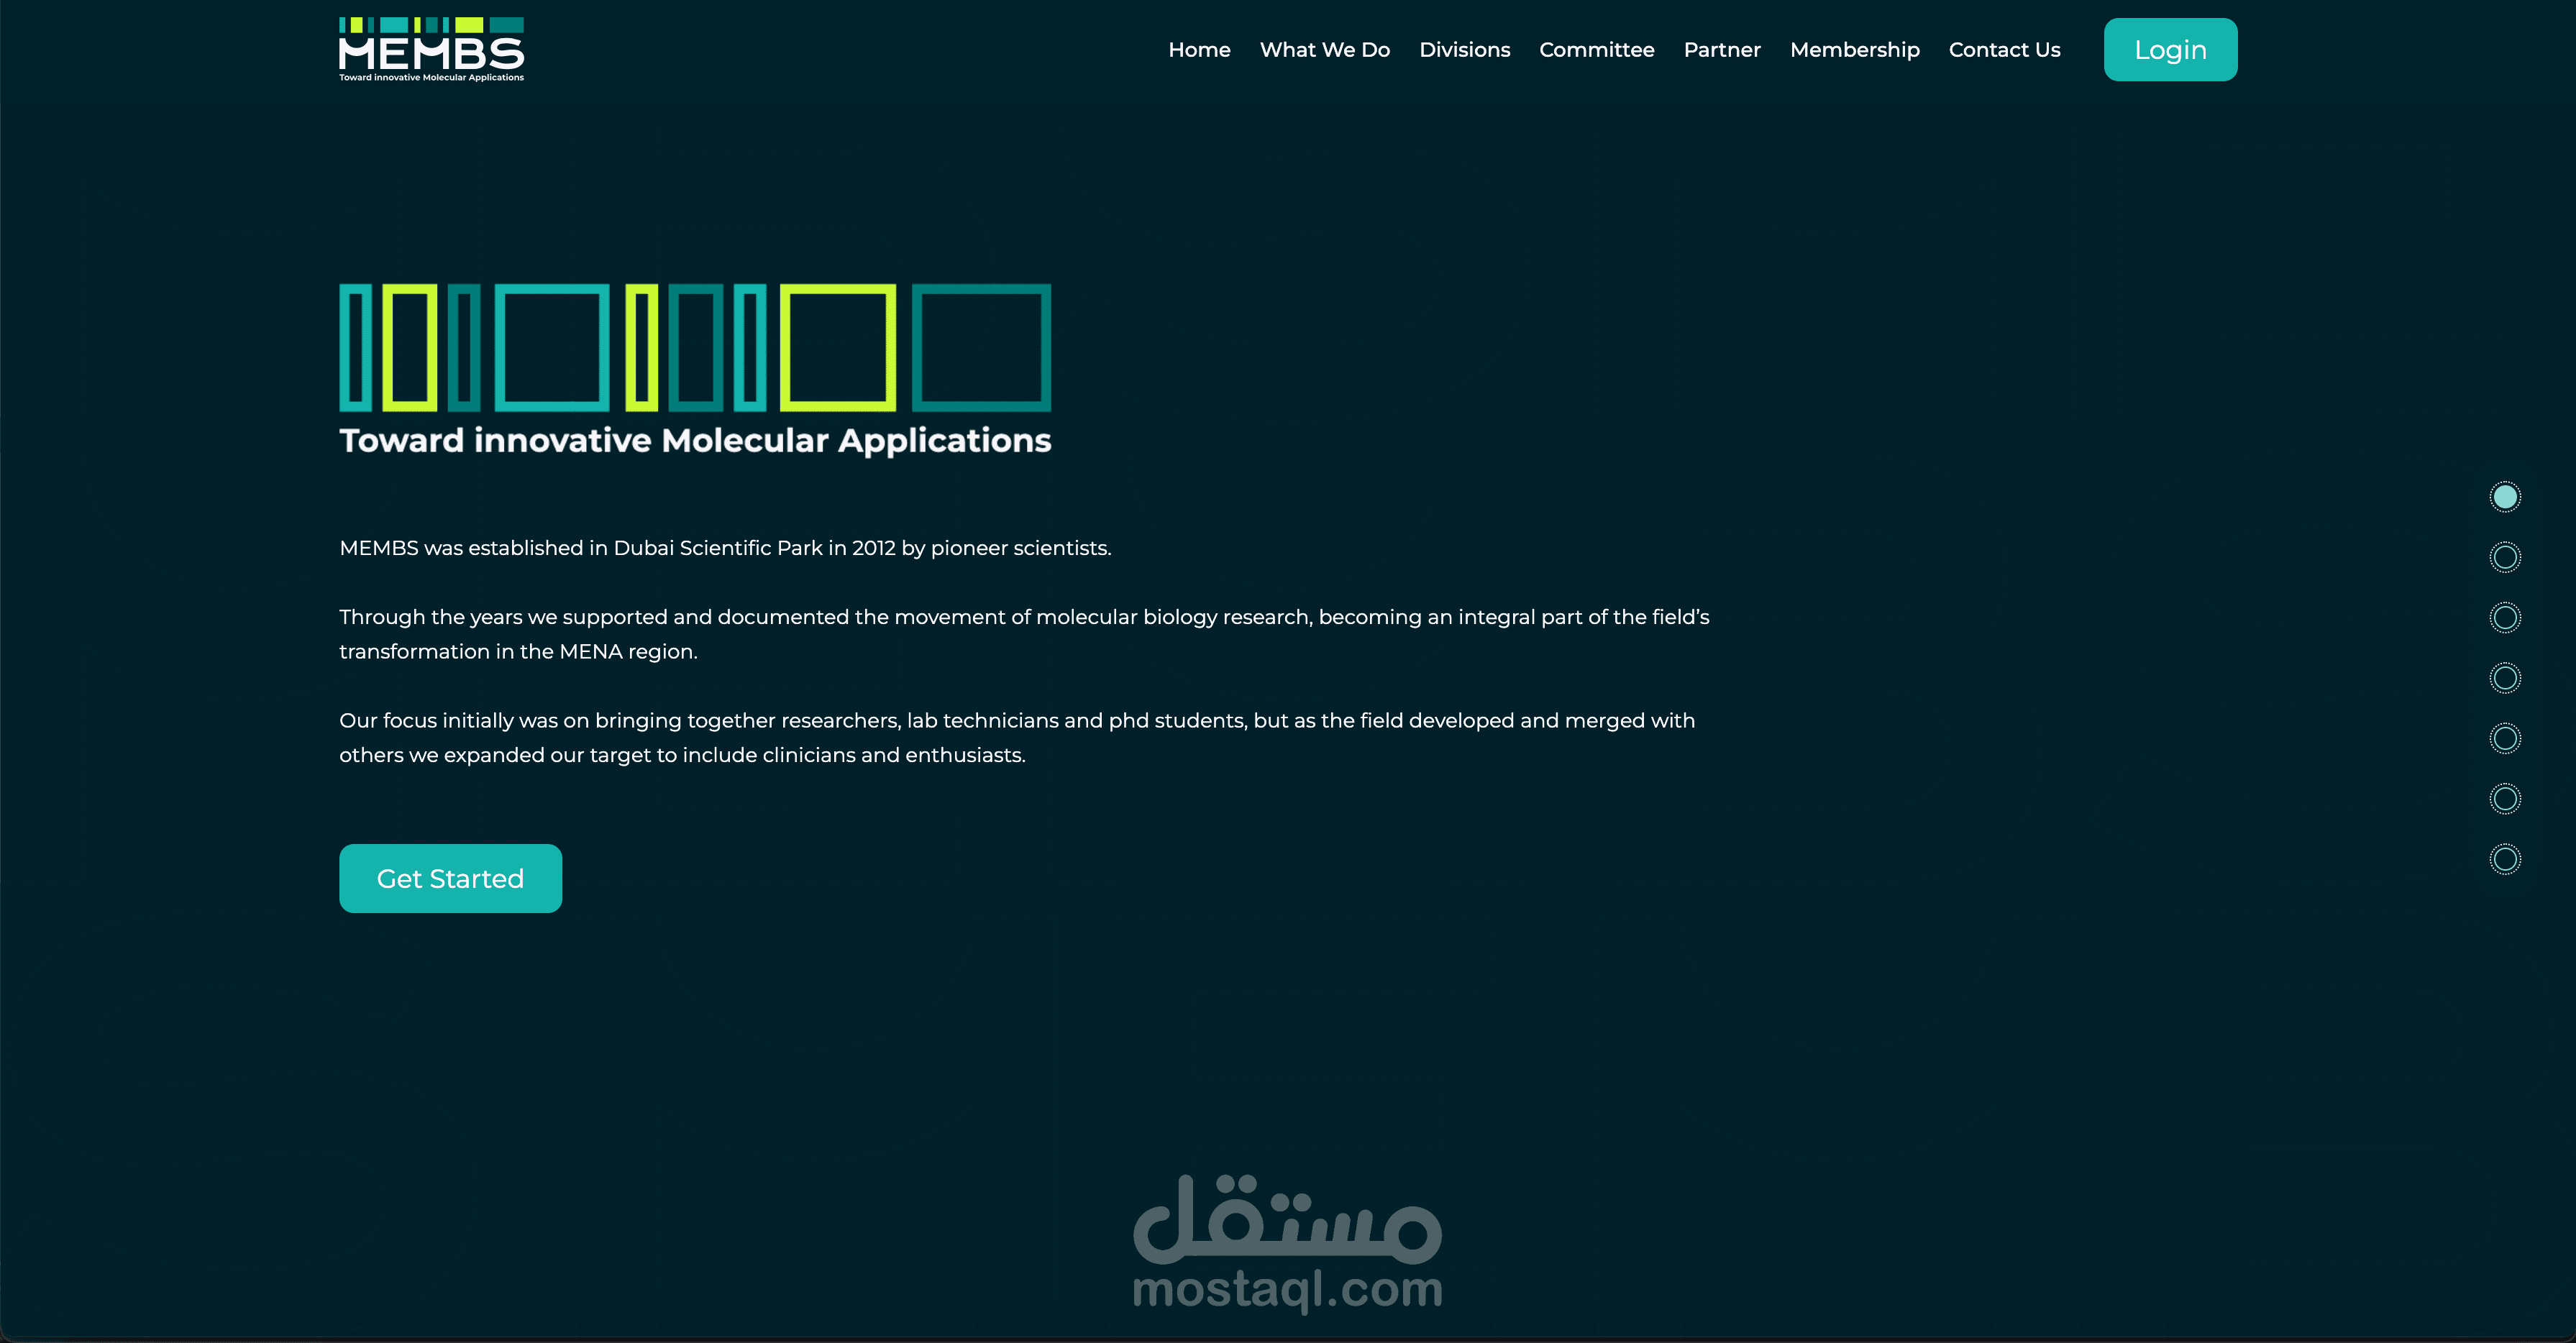This screenshot has width=2576, height=1343.
Task: Click the Get Started button
Action: coord(451,878)
